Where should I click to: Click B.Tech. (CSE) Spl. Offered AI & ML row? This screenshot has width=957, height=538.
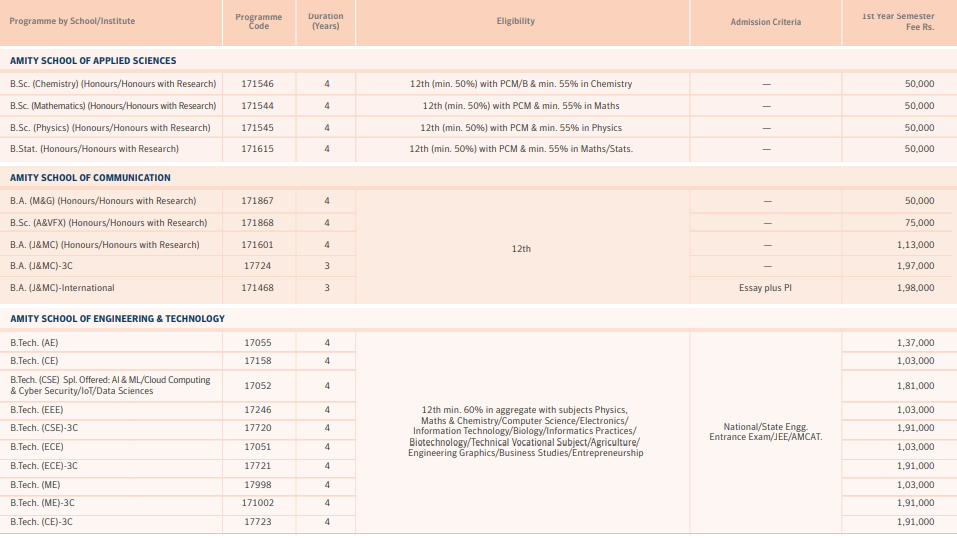[110, 385]
